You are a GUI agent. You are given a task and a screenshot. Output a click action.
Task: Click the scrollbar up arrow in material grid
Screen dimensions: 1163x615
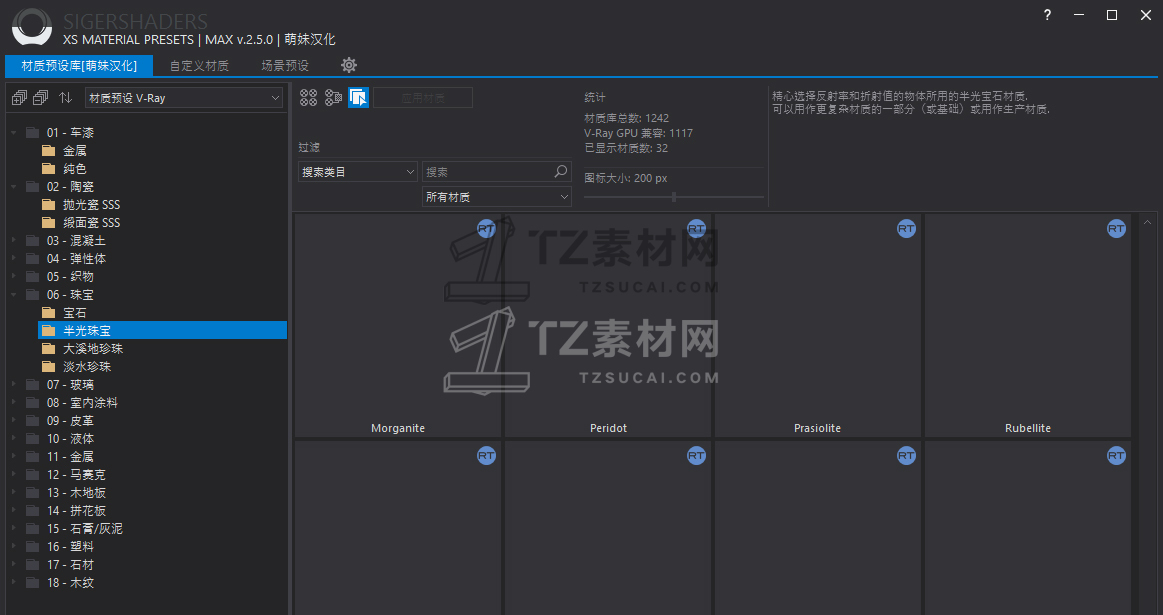click(x=1147, y=223)
